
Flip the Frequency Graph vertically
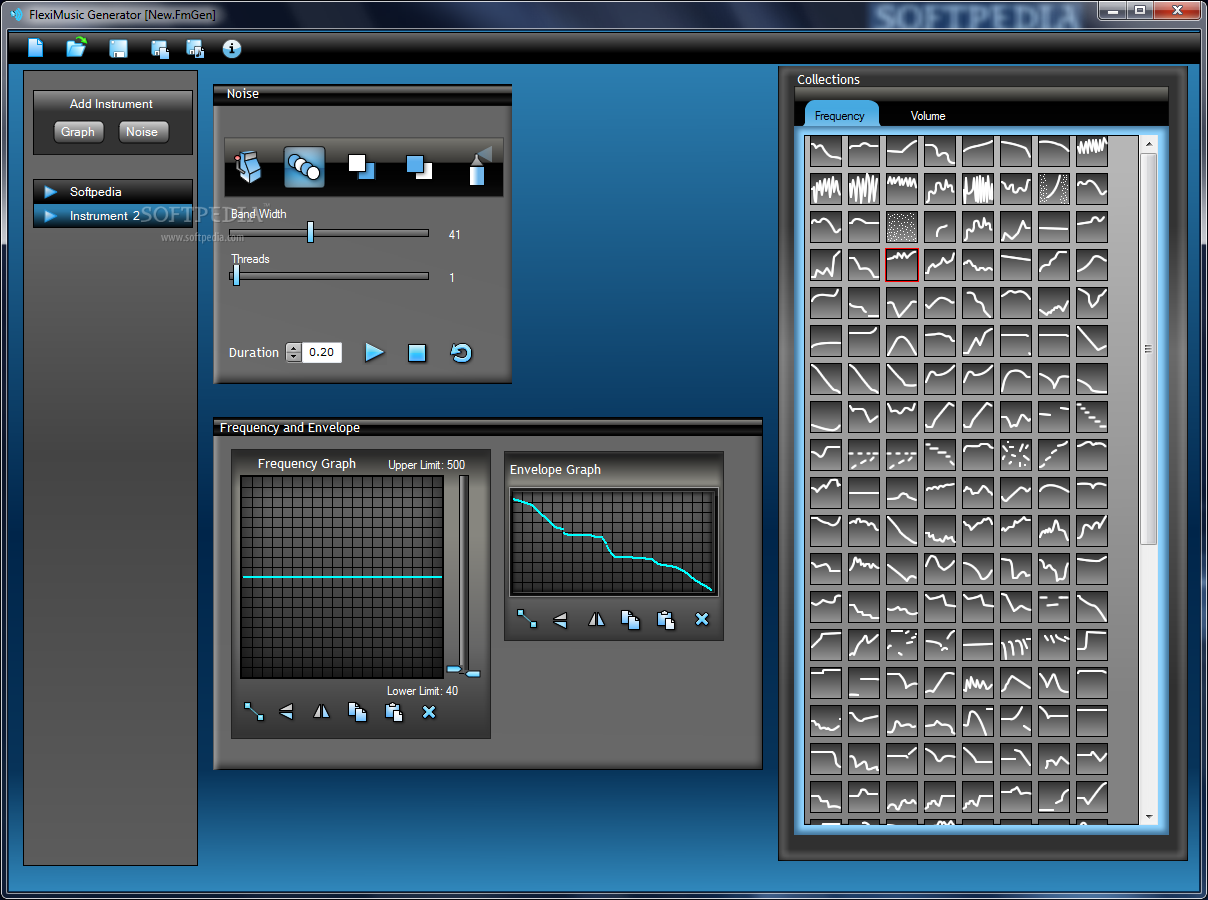[x=287, y=712]
